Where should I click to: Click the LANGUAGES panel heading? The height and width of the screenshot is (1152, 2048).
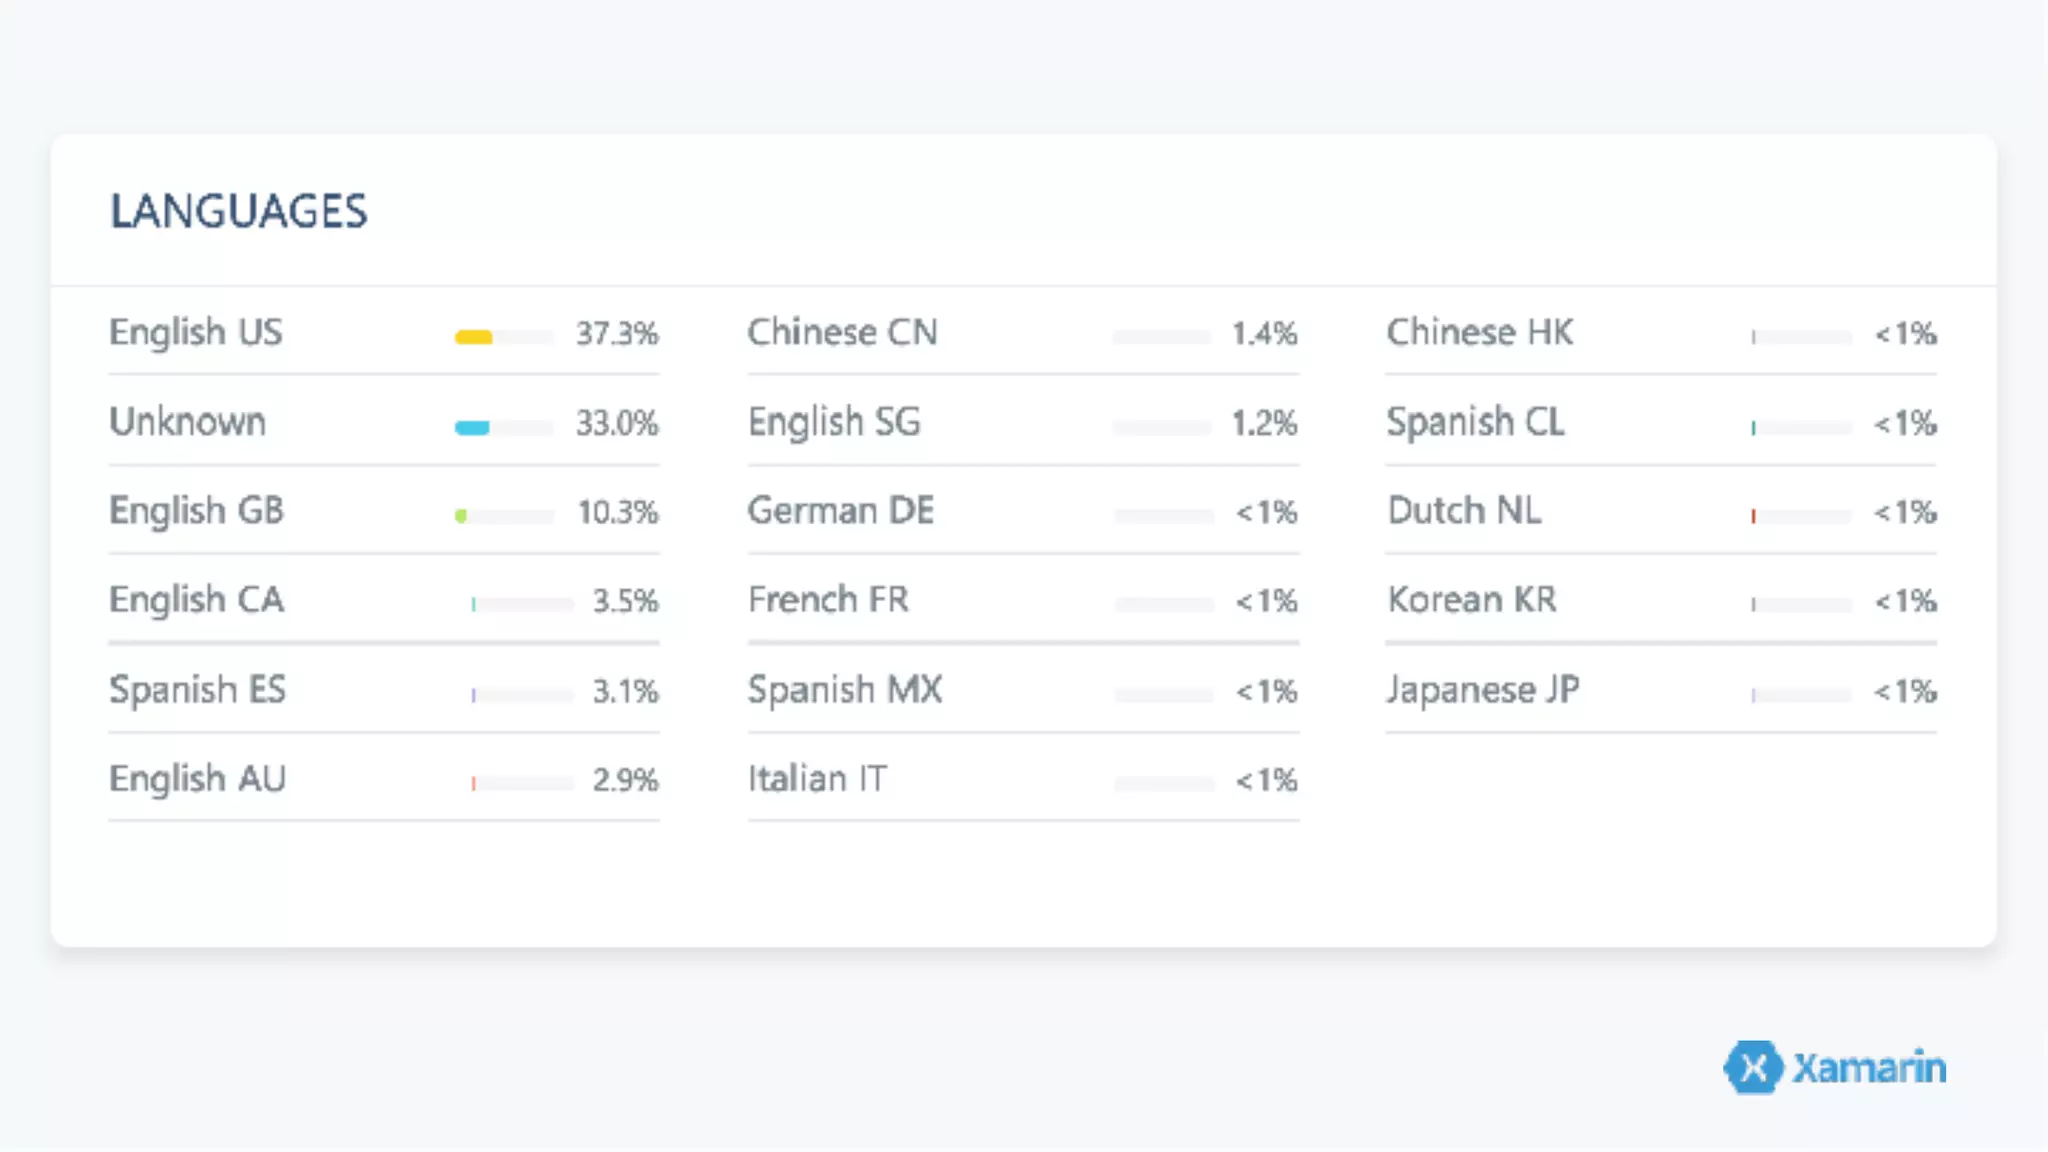click(238, 211)
